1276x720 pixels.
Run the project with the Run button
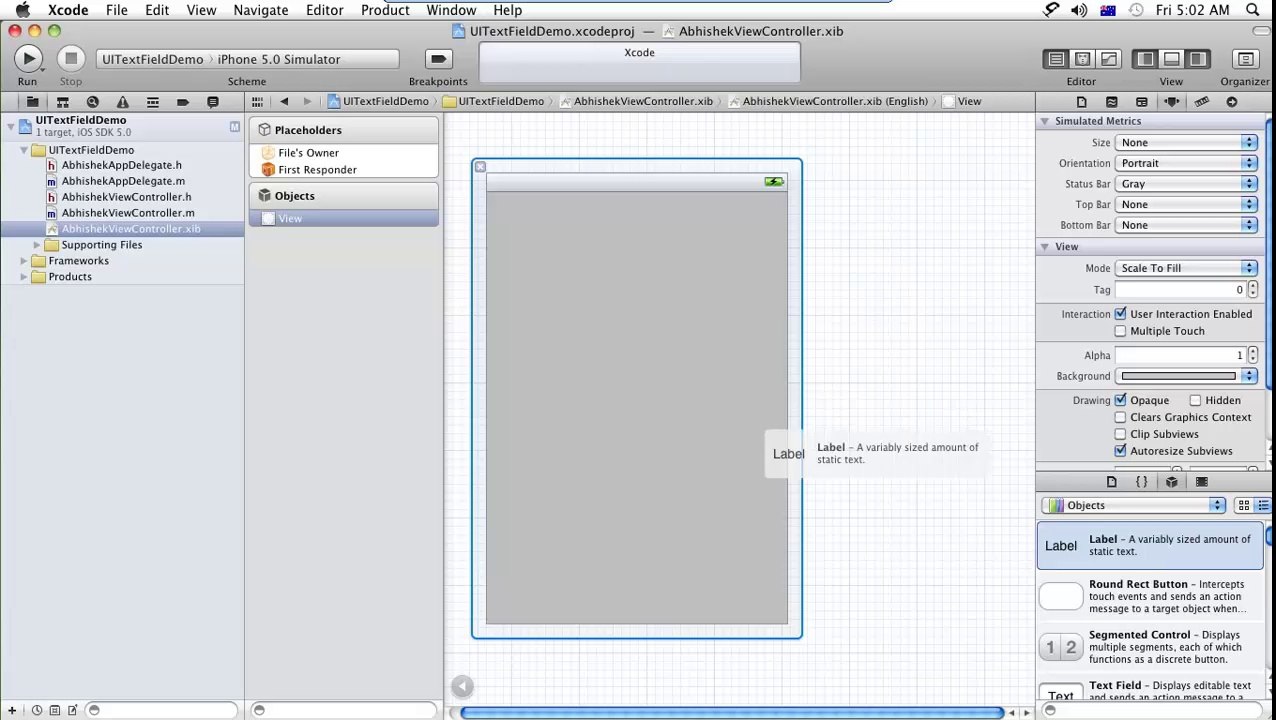pos(28,59)
